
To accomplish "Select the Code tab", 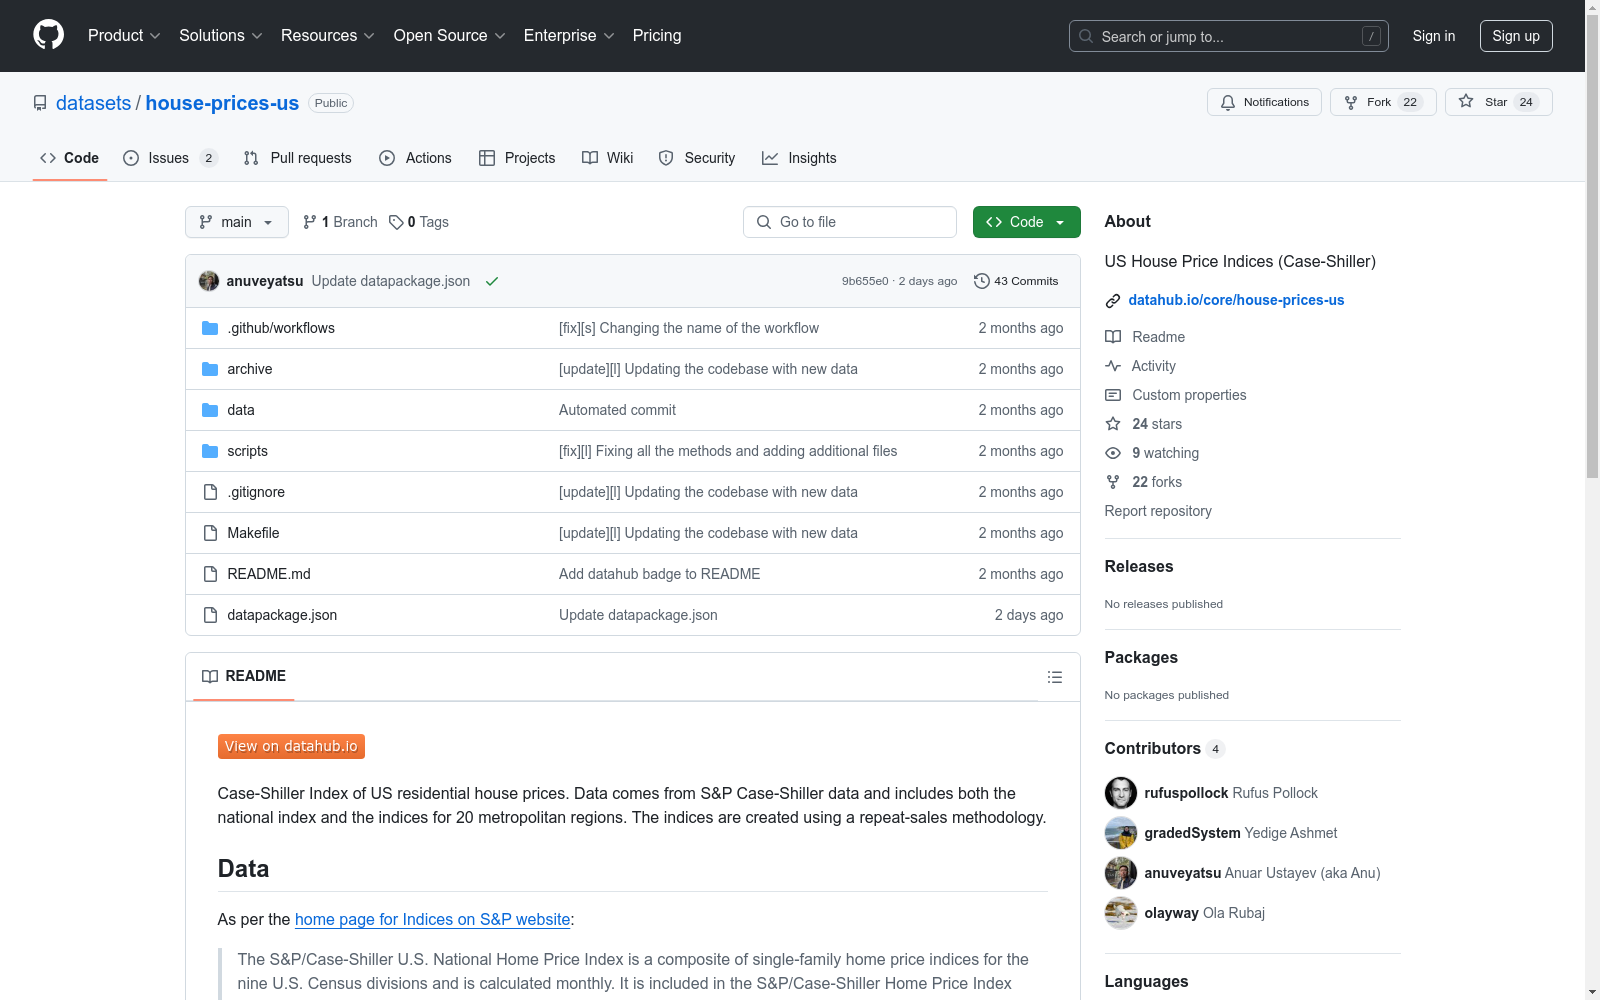I will (70, 158).
